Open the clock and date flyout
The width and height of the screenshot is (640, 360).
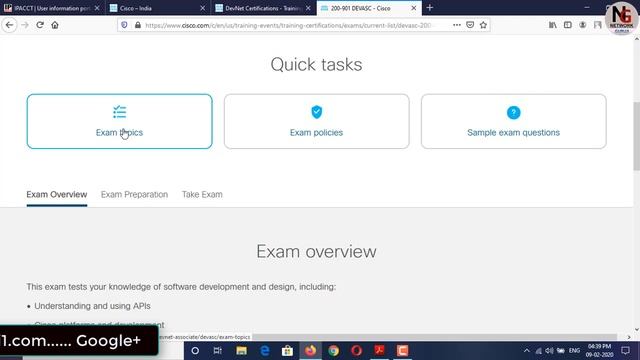600,351
